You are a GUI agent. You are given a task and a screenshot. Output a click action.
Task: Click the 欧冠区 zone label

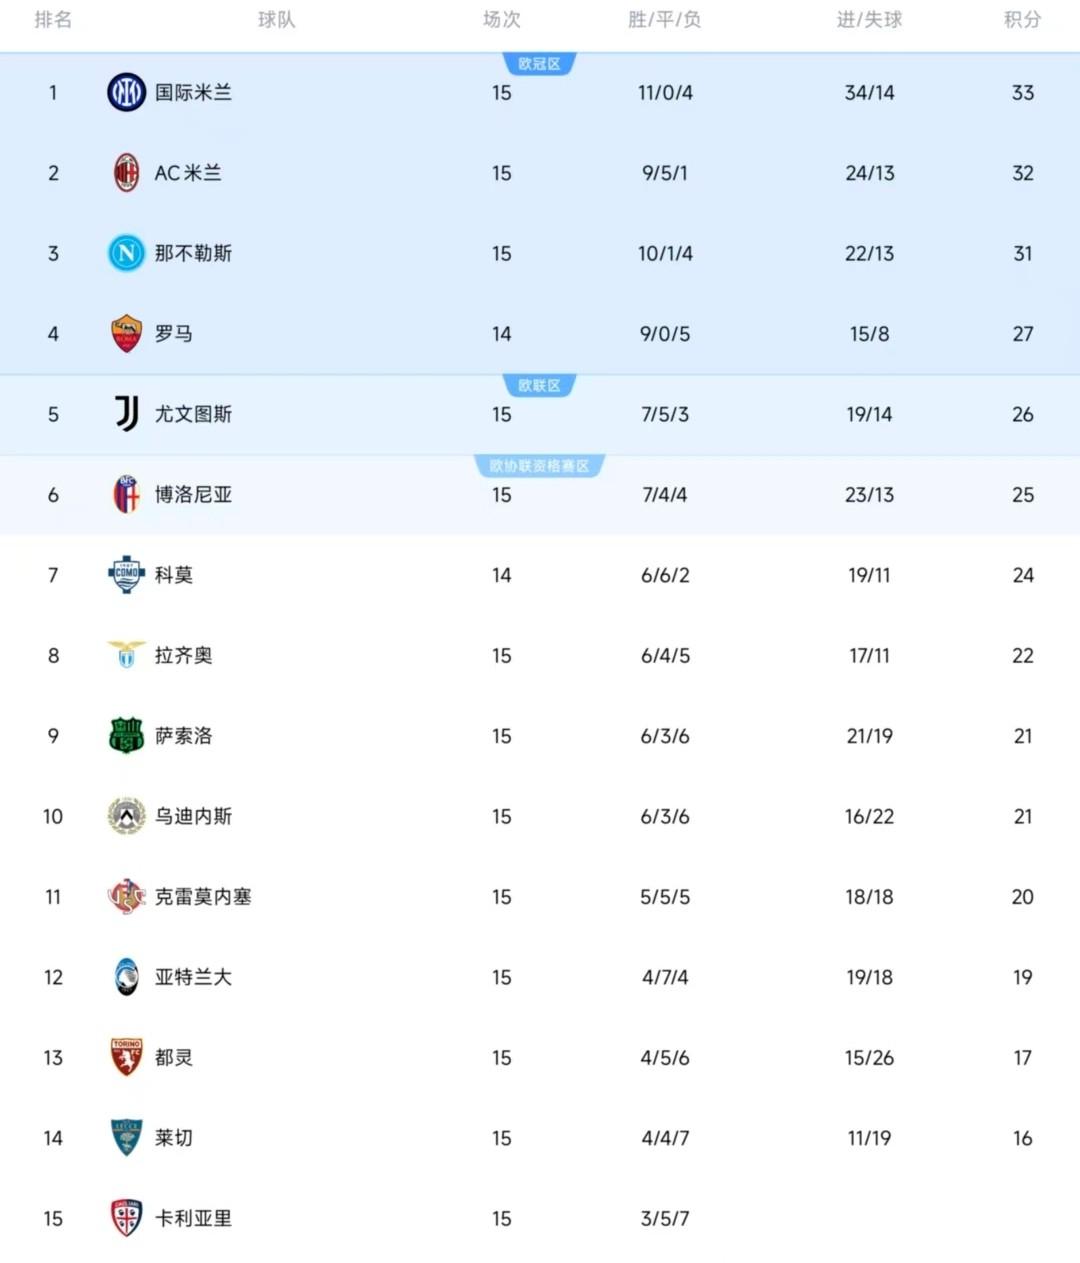539,64
